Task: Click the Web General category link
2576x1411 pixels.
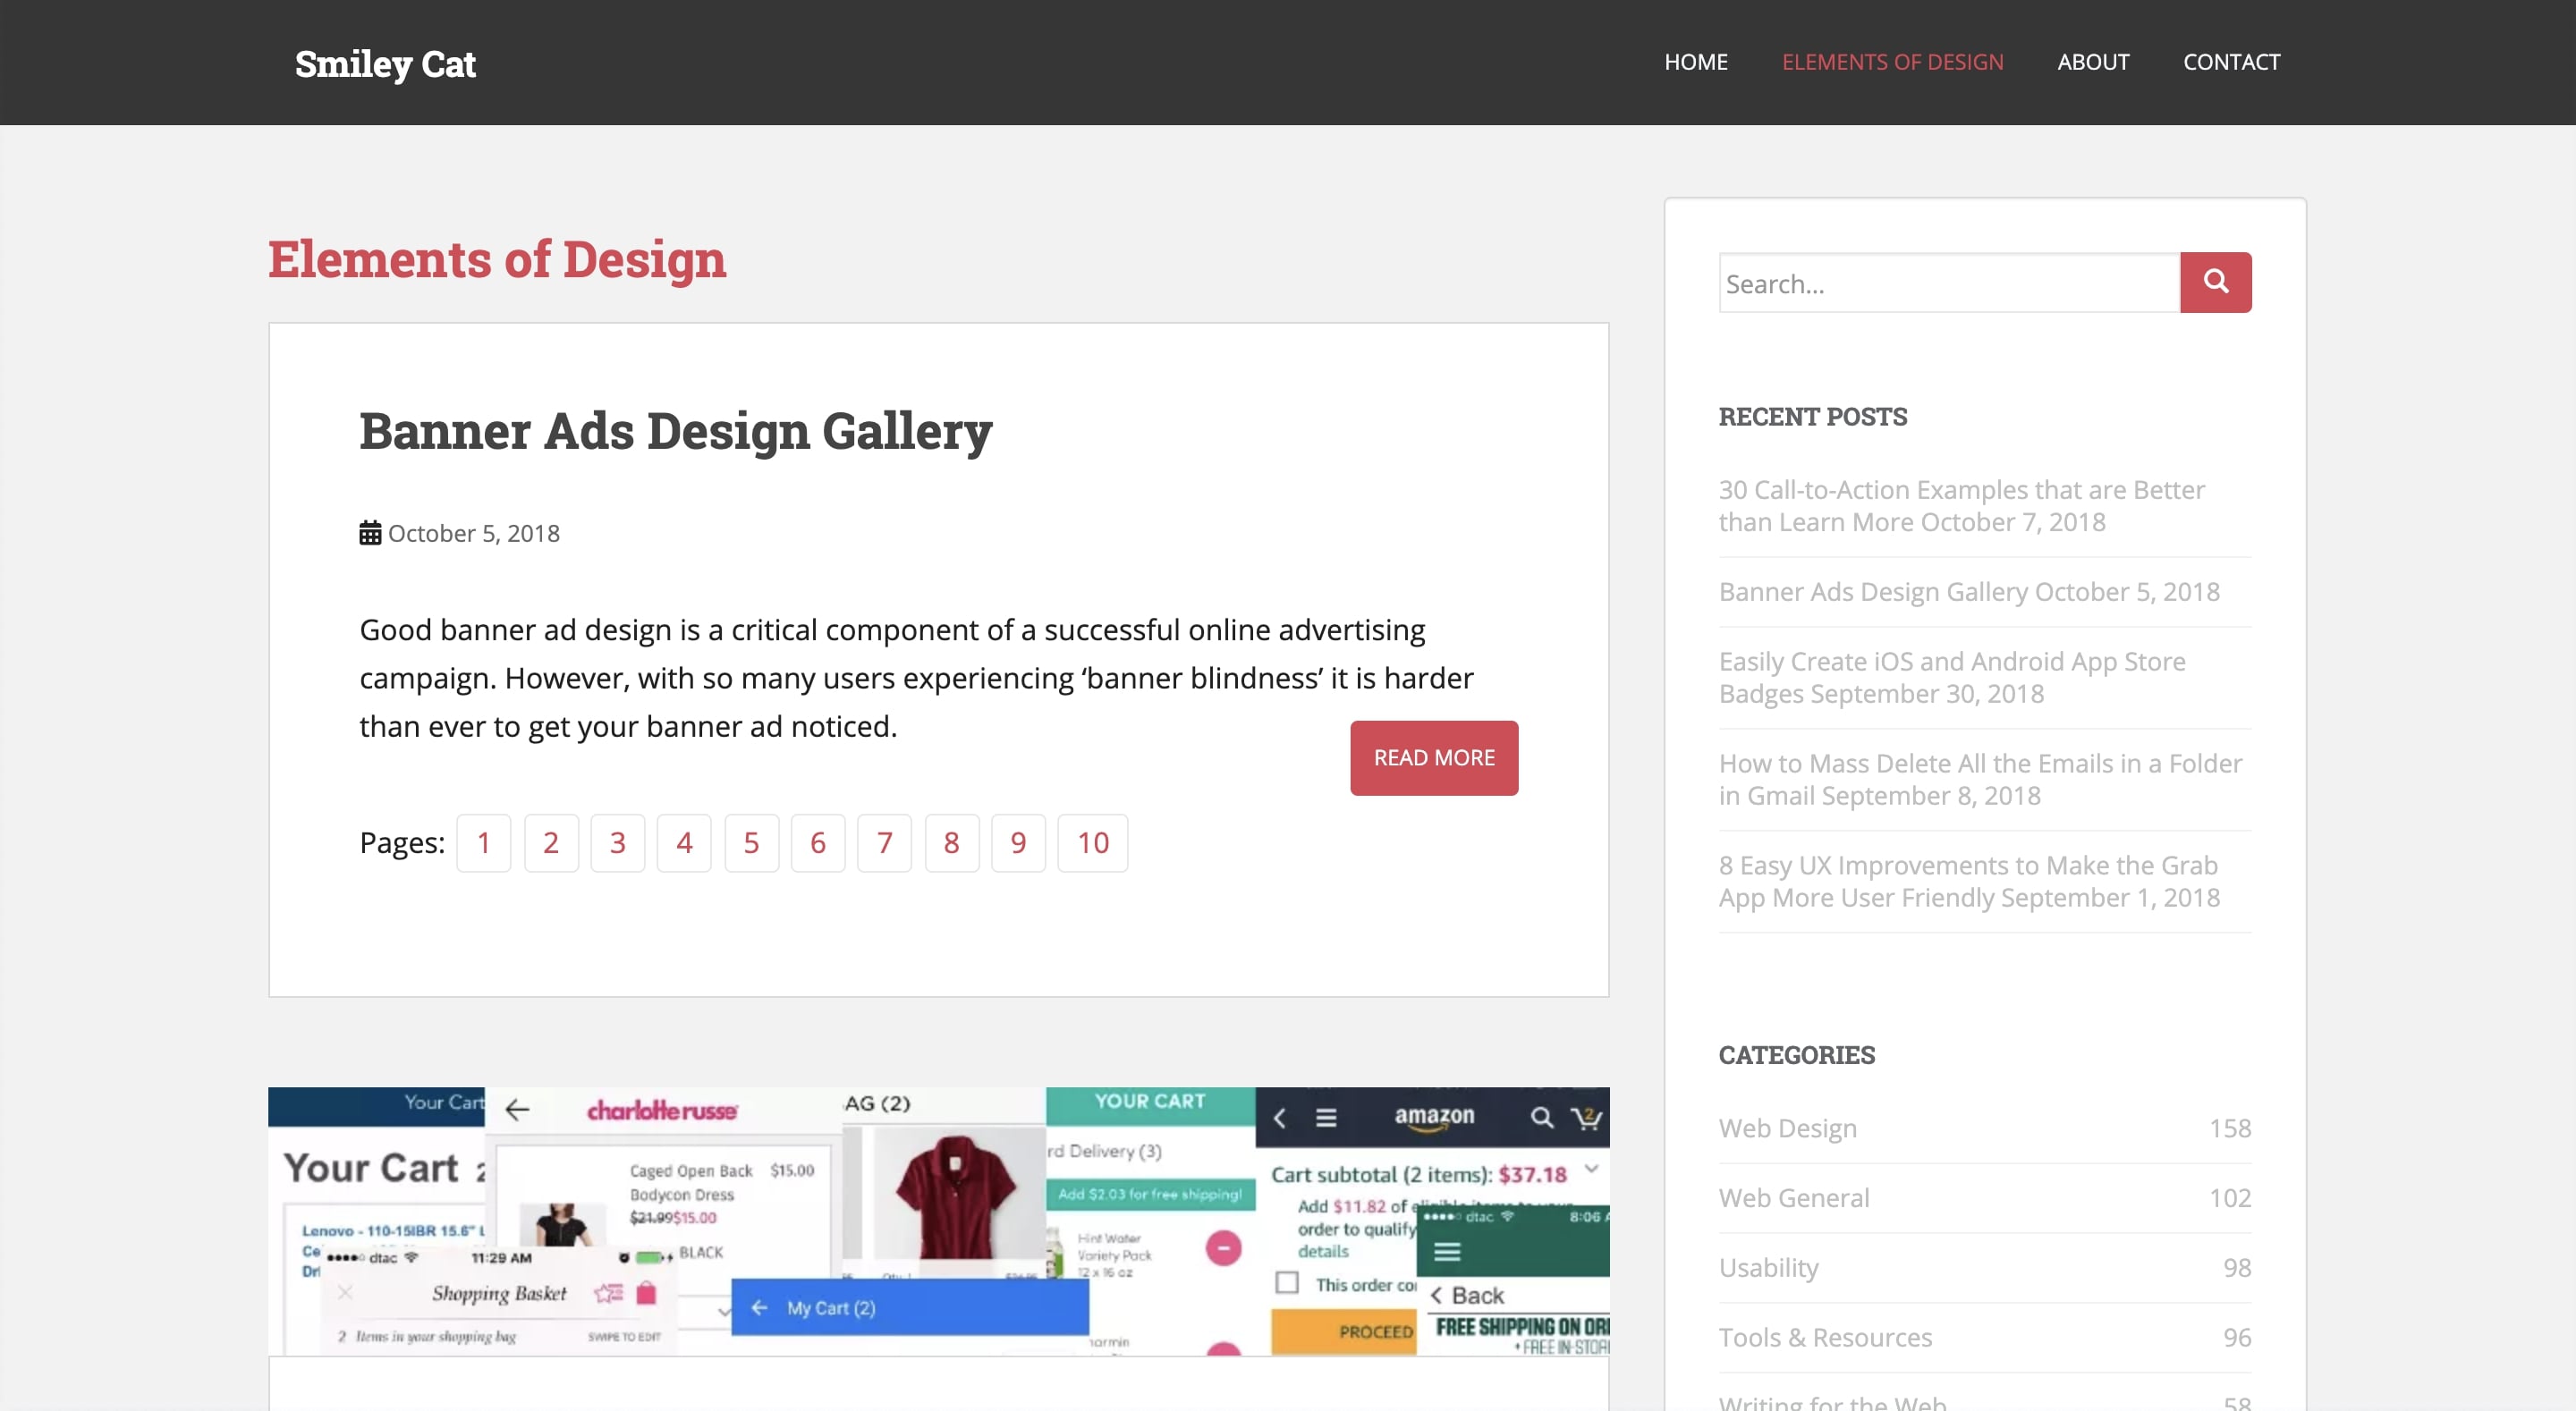Action: [x=1794, y=1196]
